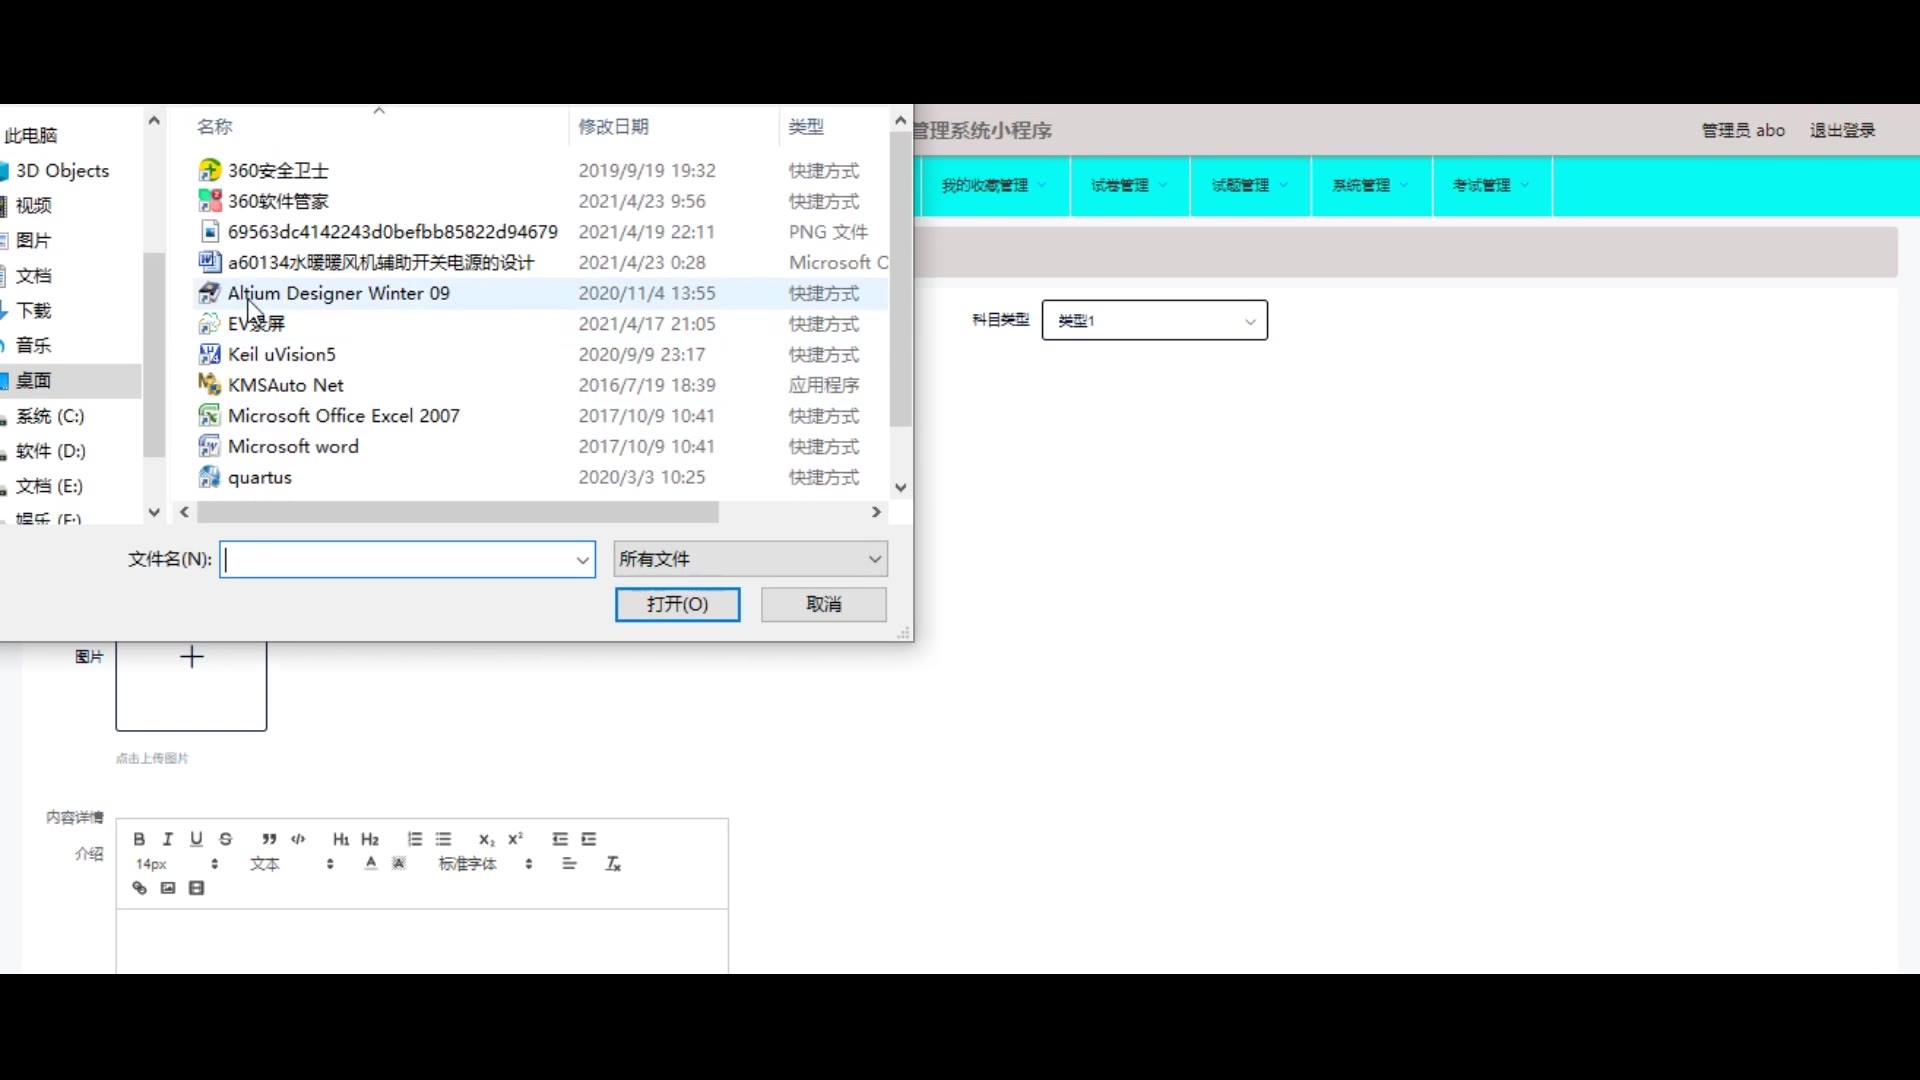Open 软件 (D:) drive in navigation pane
Image resolution: width=1920 pixels, height=1080 pixels.
coord(51,451)
